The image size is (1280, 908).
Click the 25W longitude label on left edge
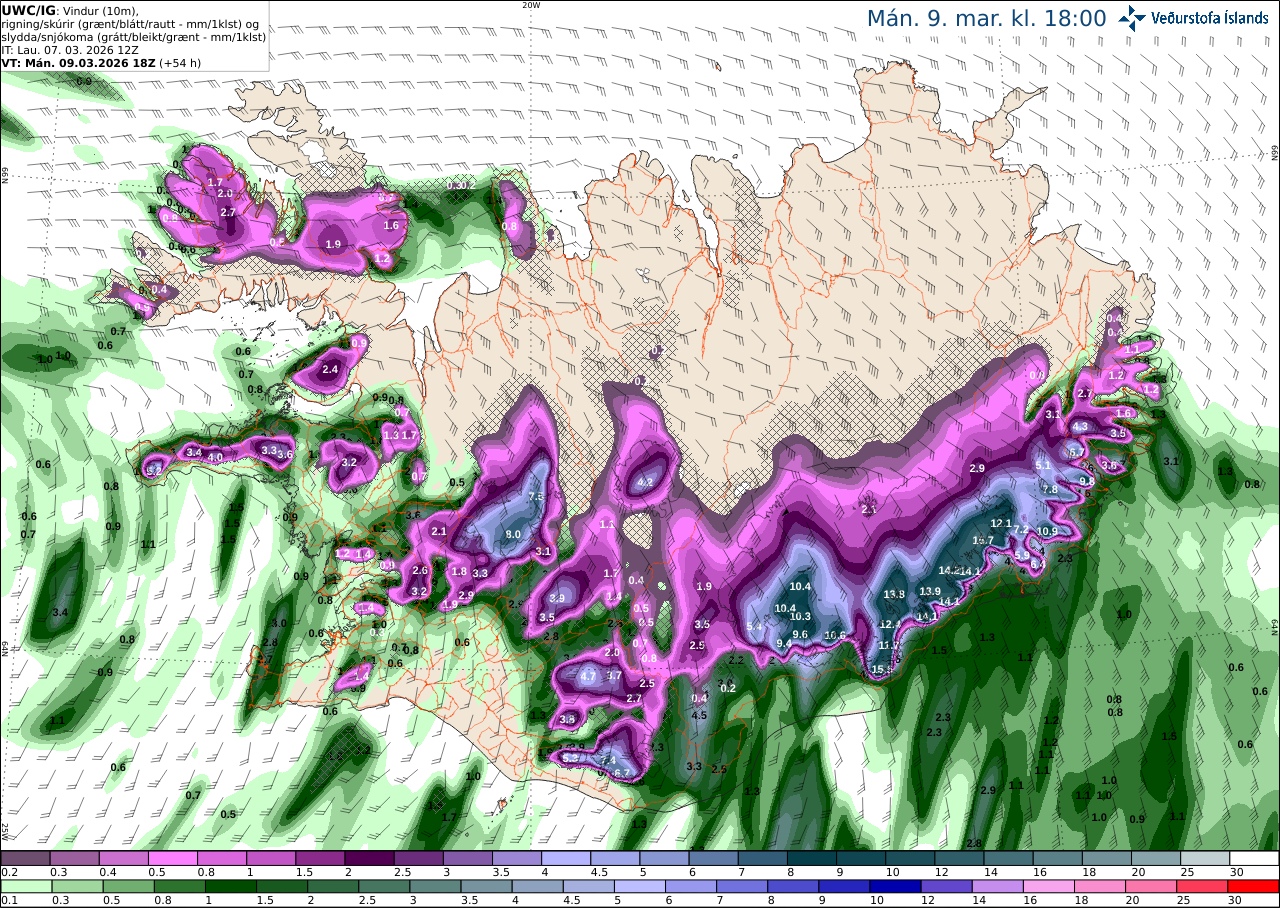coord(5,832)
